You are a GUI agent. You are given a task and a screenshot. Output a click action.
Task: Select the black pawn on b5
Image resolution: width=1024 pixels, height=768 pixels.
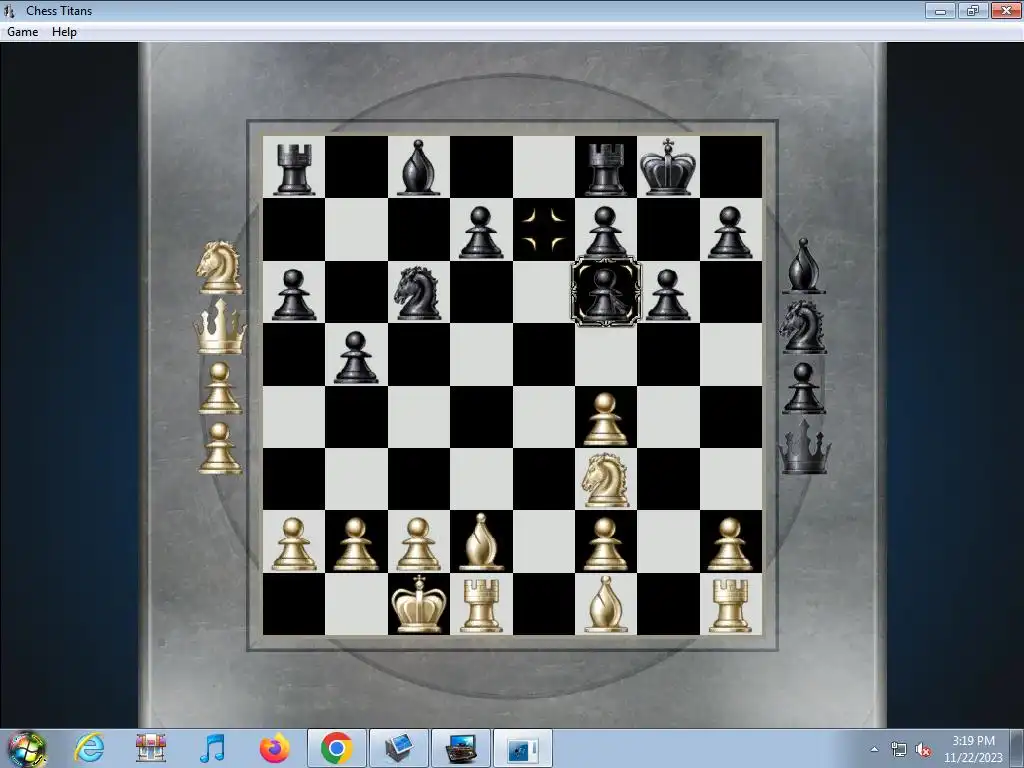tap(356, 357)
